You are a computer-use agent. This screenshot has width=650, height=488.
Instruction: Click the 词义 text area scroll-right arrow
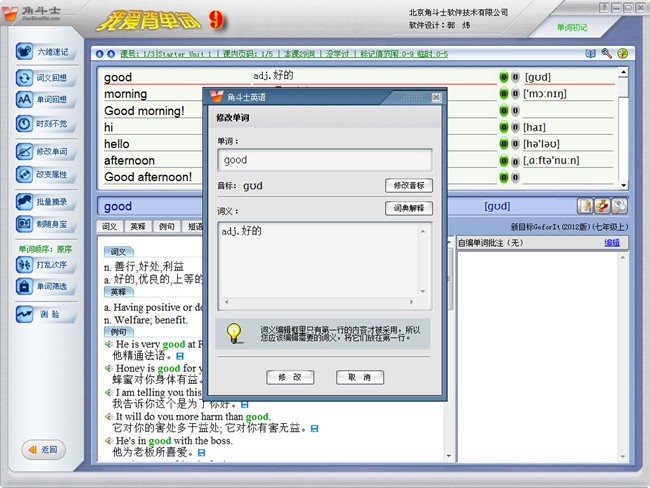(x=411, y=302)
